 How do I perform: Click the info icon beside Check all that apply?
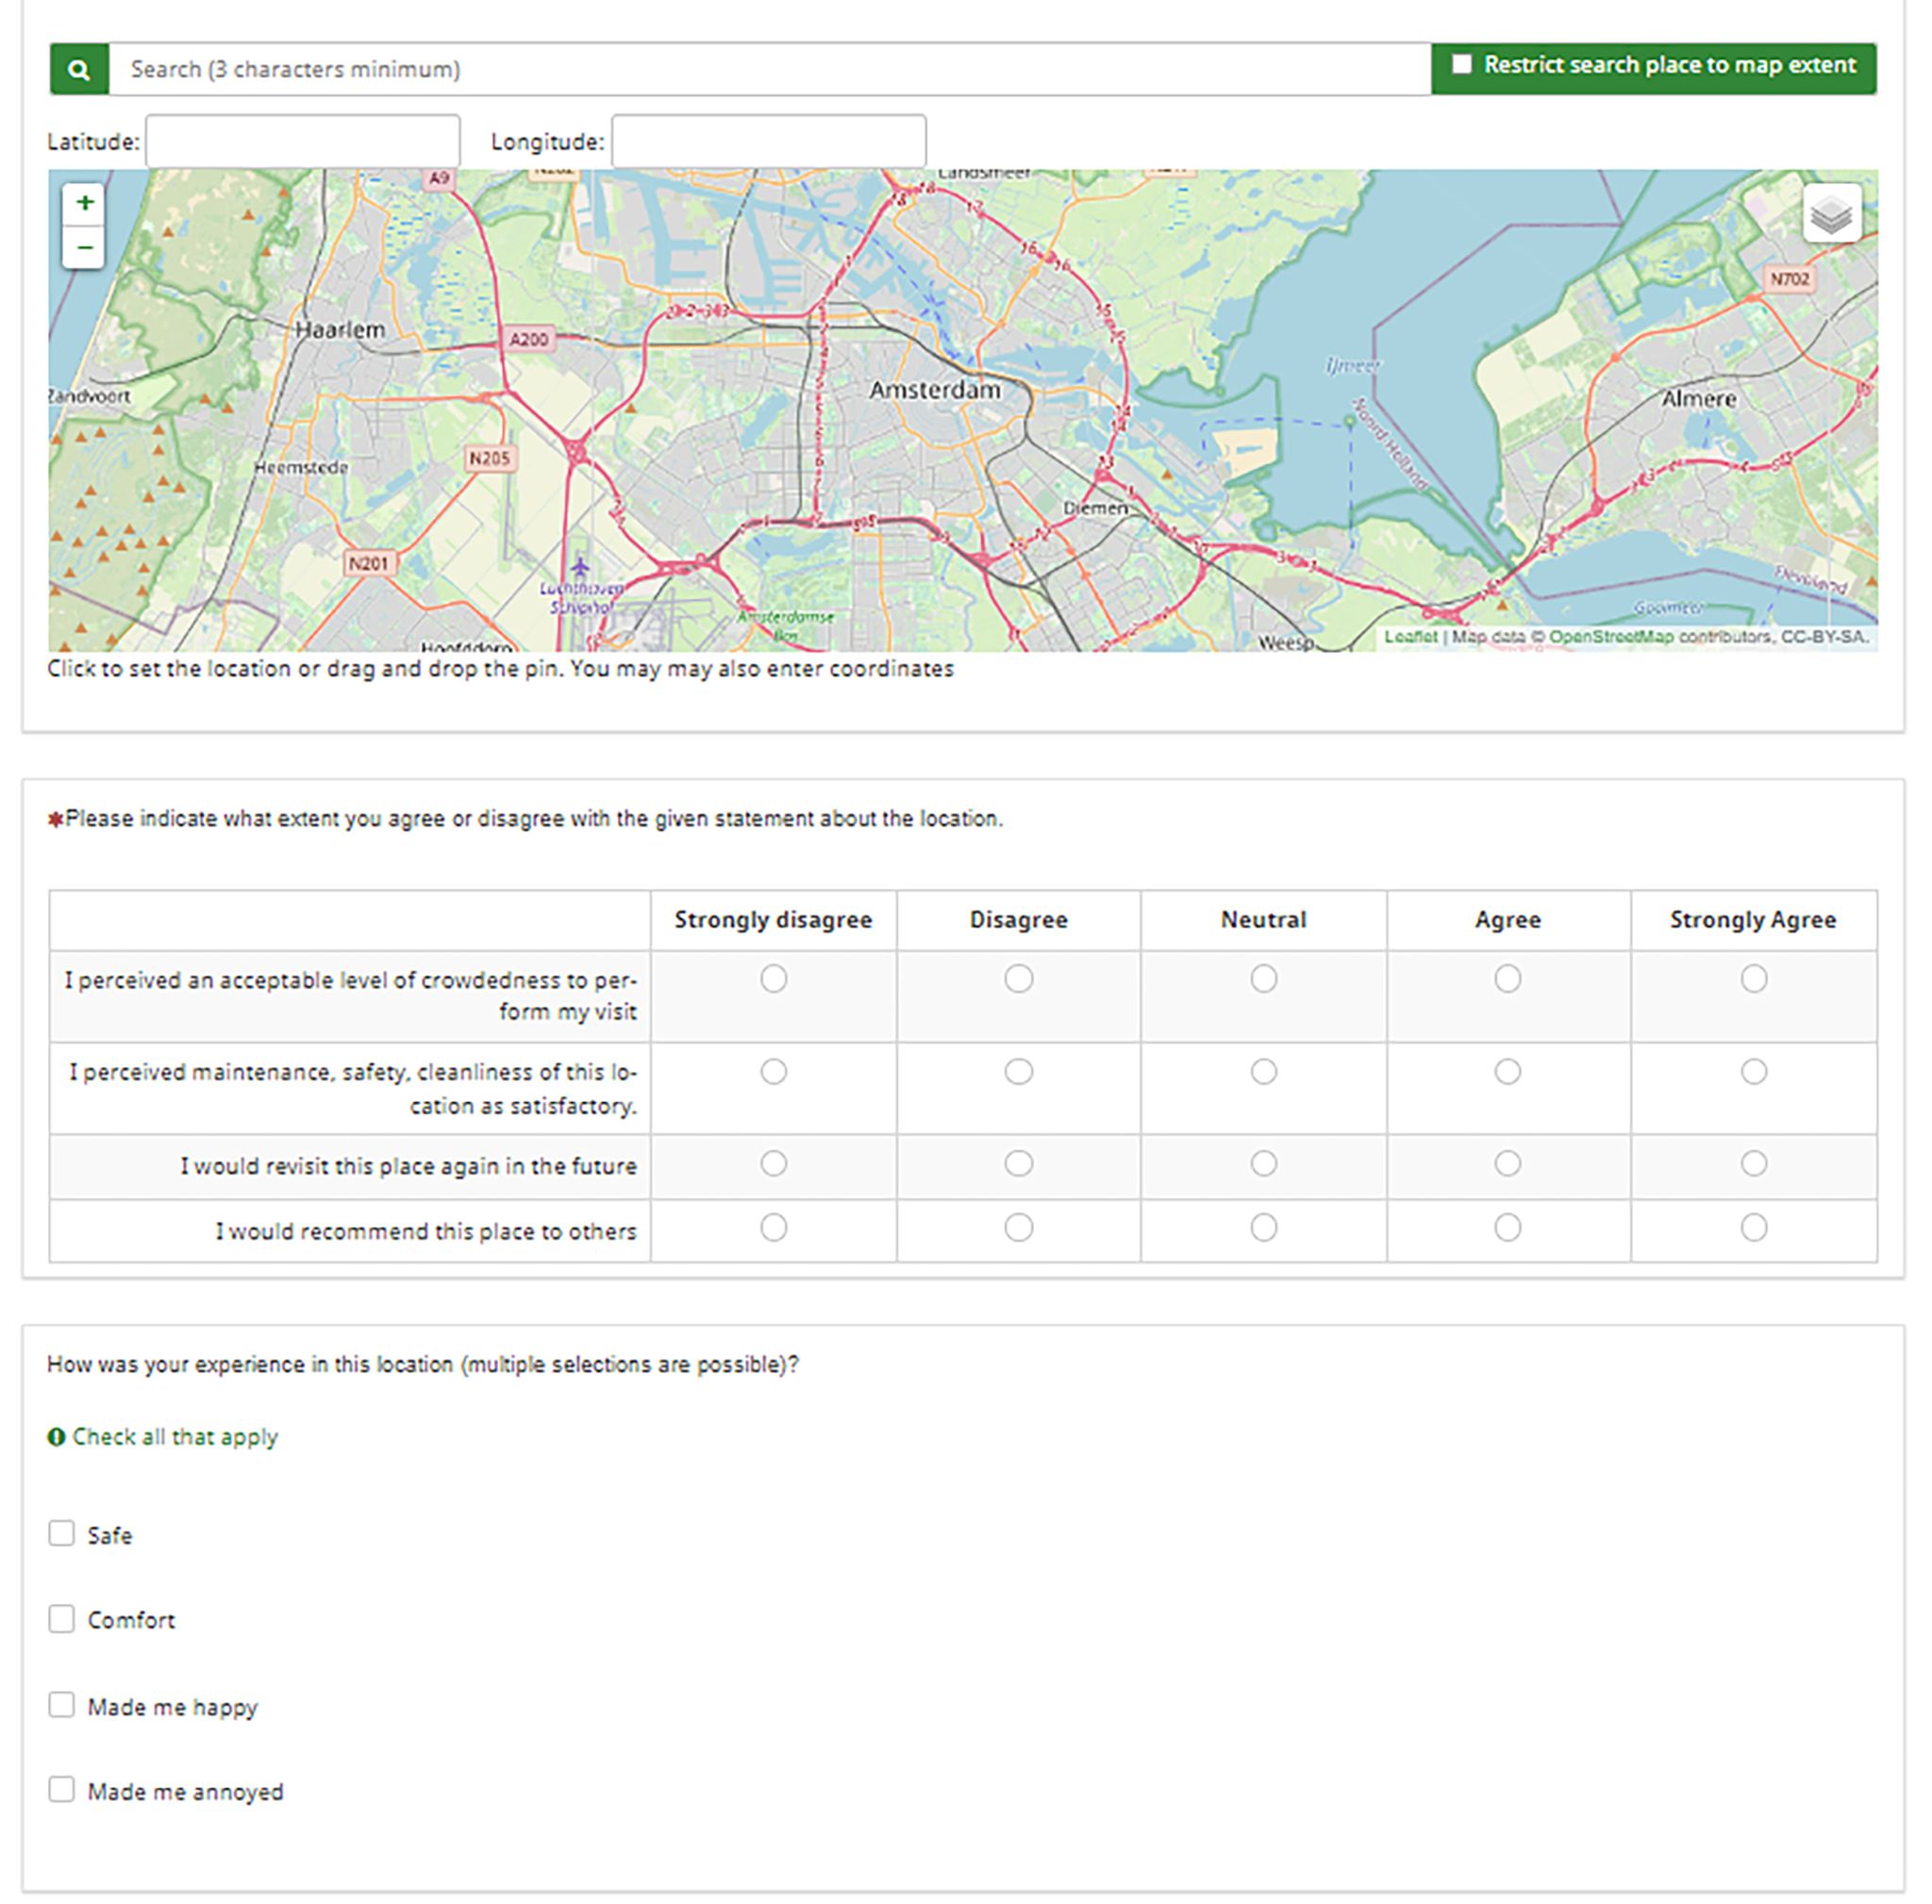pyautogui.click(x=56, y=1437)
